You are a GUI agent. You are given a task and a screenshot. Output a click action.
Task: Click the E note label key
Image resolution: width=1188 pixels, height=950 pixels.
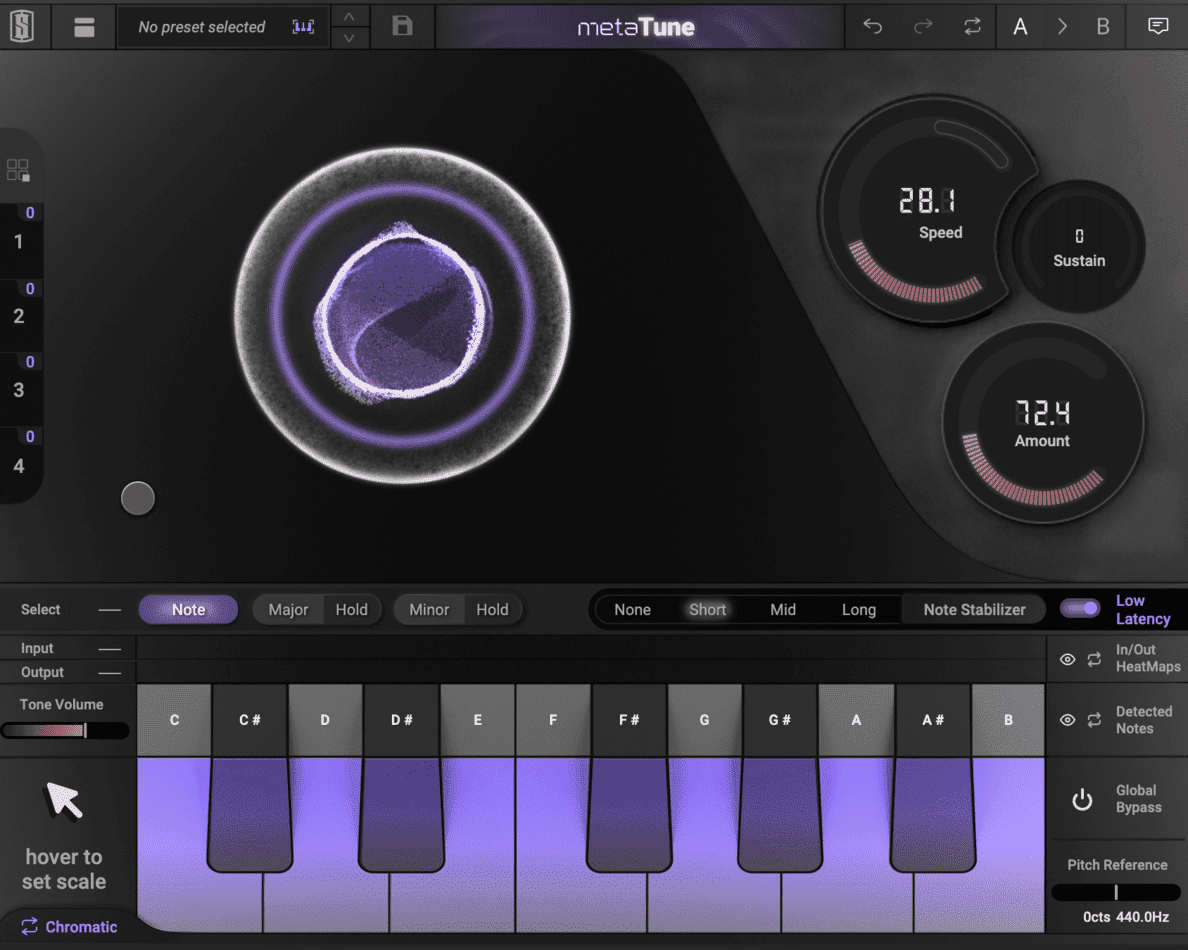point(477,720)
